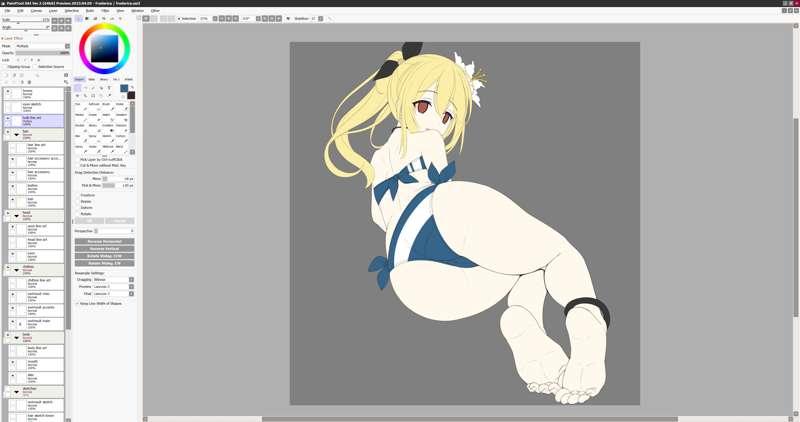Image resolution: width=800 pixels, height=422 pixels.
Task: Choose the Water brush tool
Action: pos(121,107)
